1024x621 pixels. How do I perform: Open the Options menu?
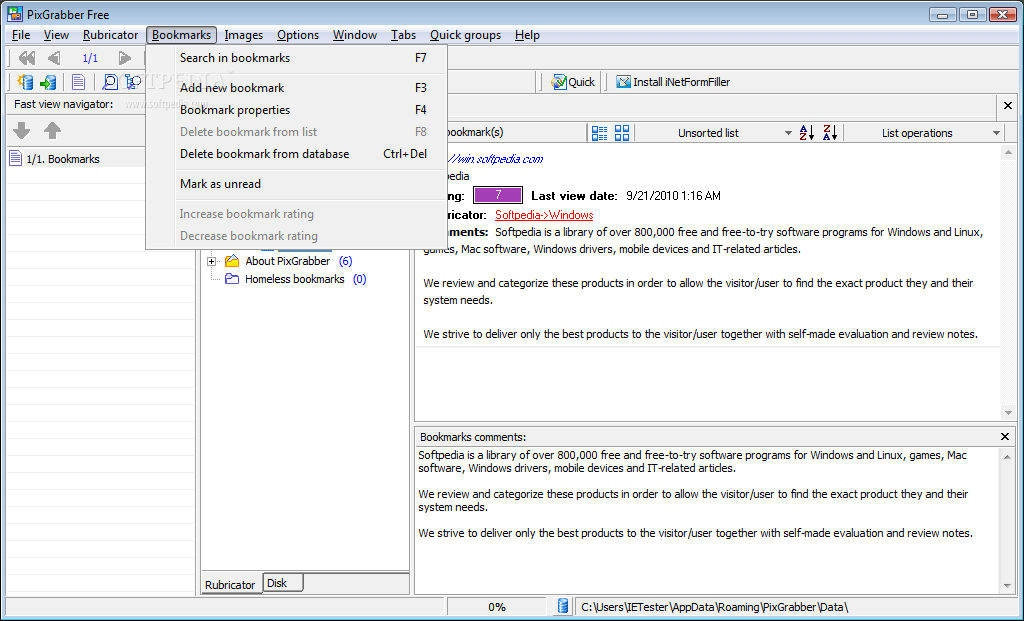click(x=298, y=35)
